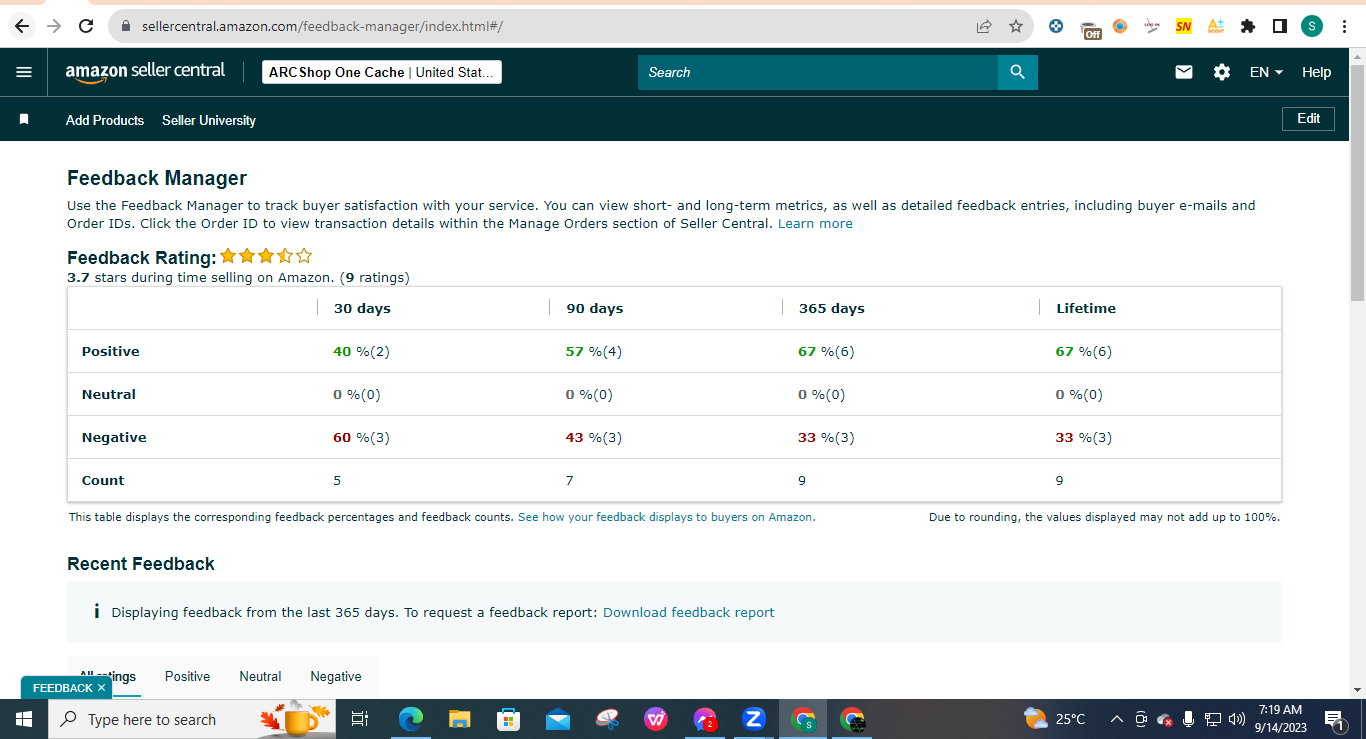Click the 90 days positive value 57 %(4)

(594, 351)
